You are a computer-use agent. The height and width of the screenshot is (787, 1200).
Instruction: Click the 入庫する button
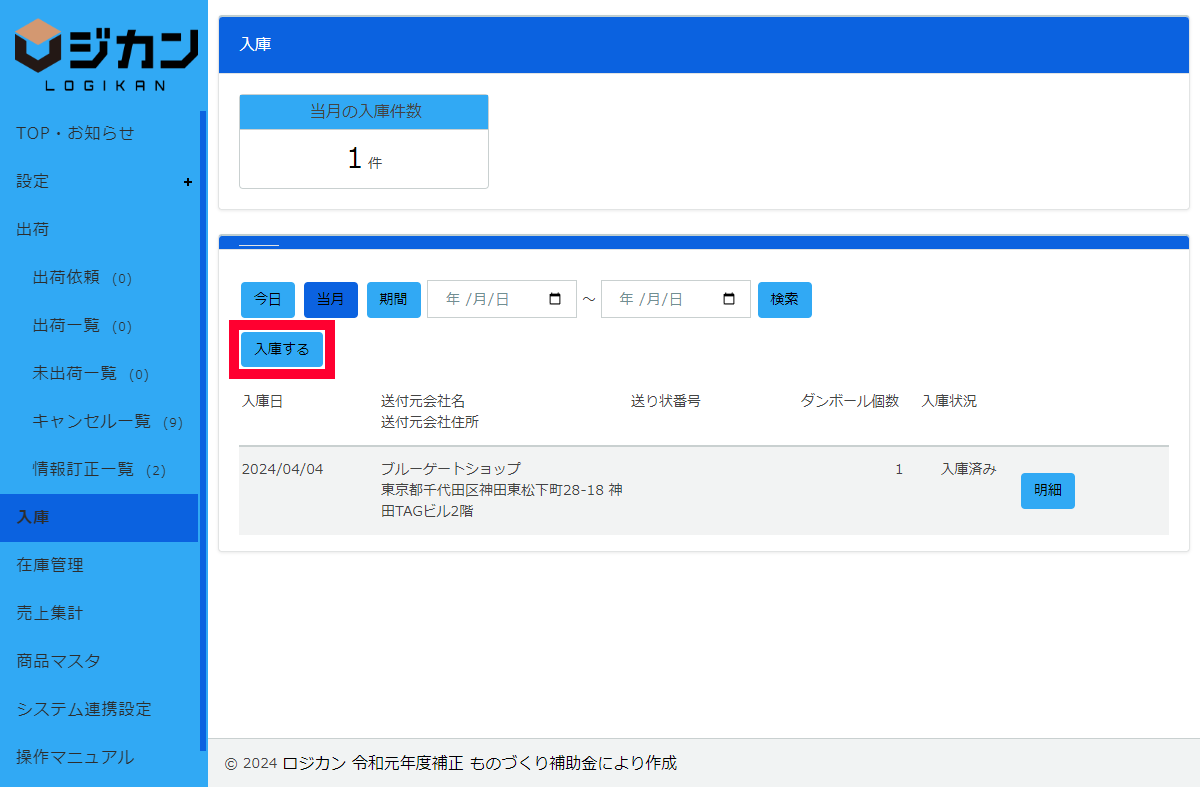pos(282,349)
